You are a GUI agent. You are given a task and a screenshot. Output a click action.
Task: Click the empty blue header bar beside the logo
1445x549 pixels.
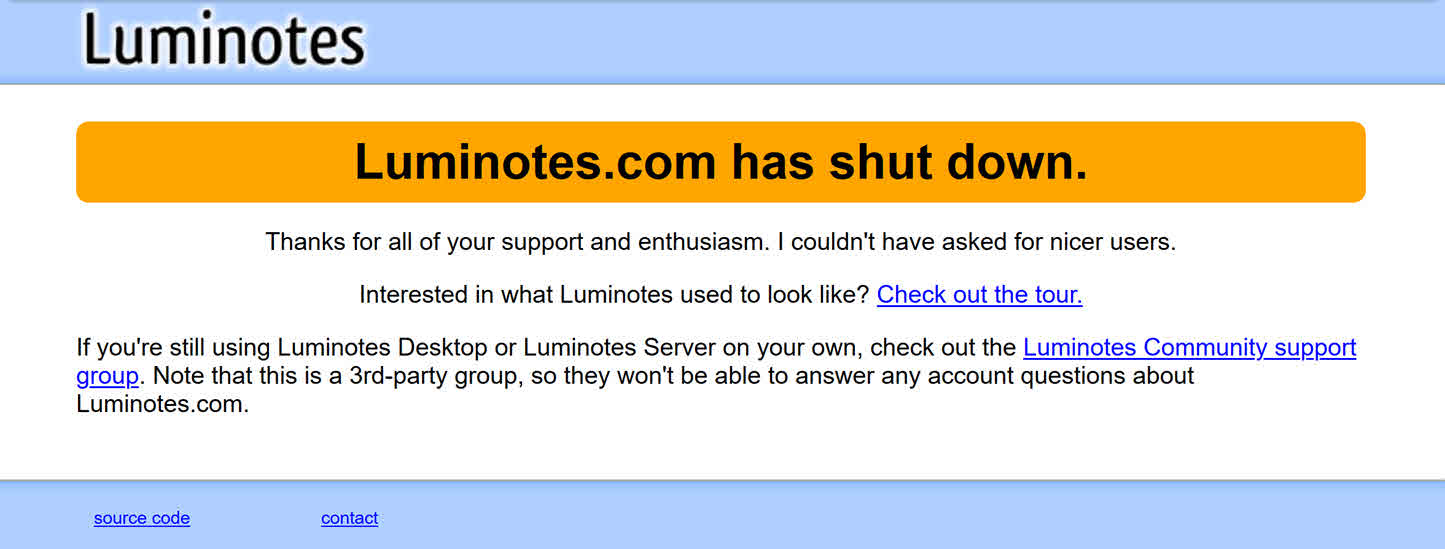click(x=900, y=42)
